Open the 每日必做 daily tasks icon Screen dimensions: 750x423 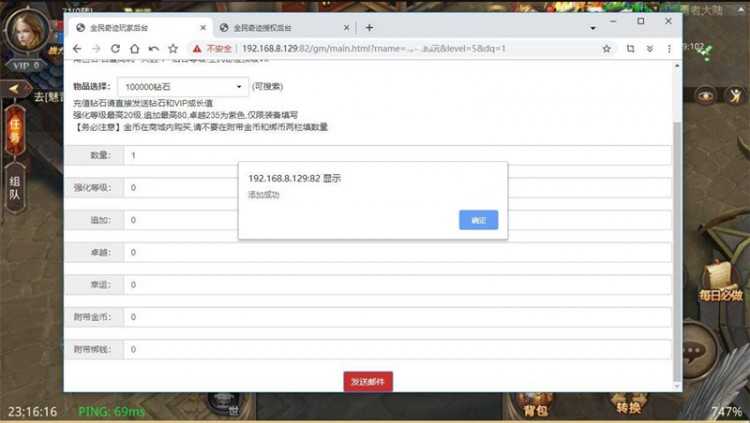click(x=720, y=282)
